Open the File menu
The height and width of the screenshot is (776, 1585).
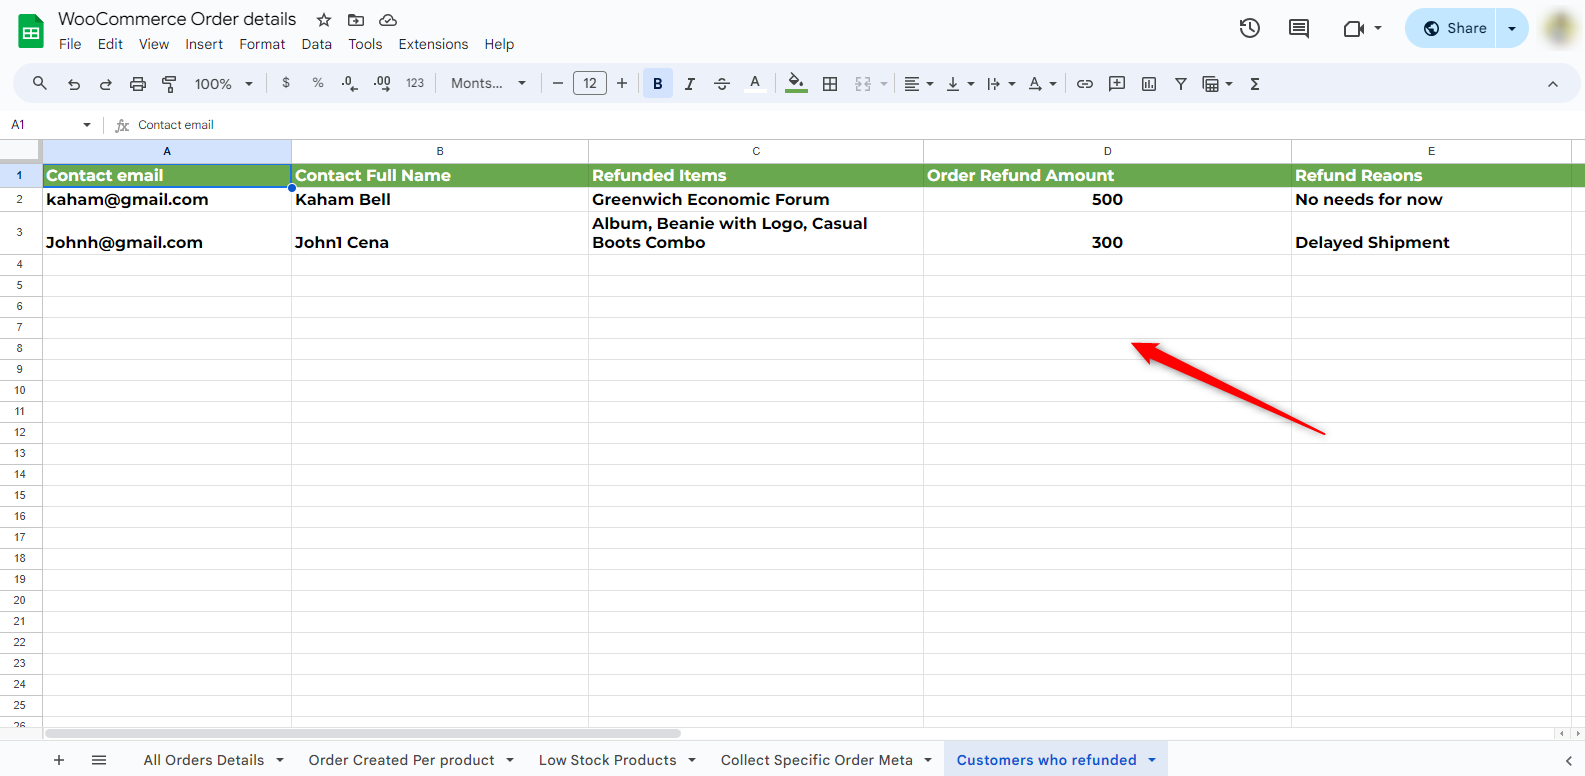[70, 44]
